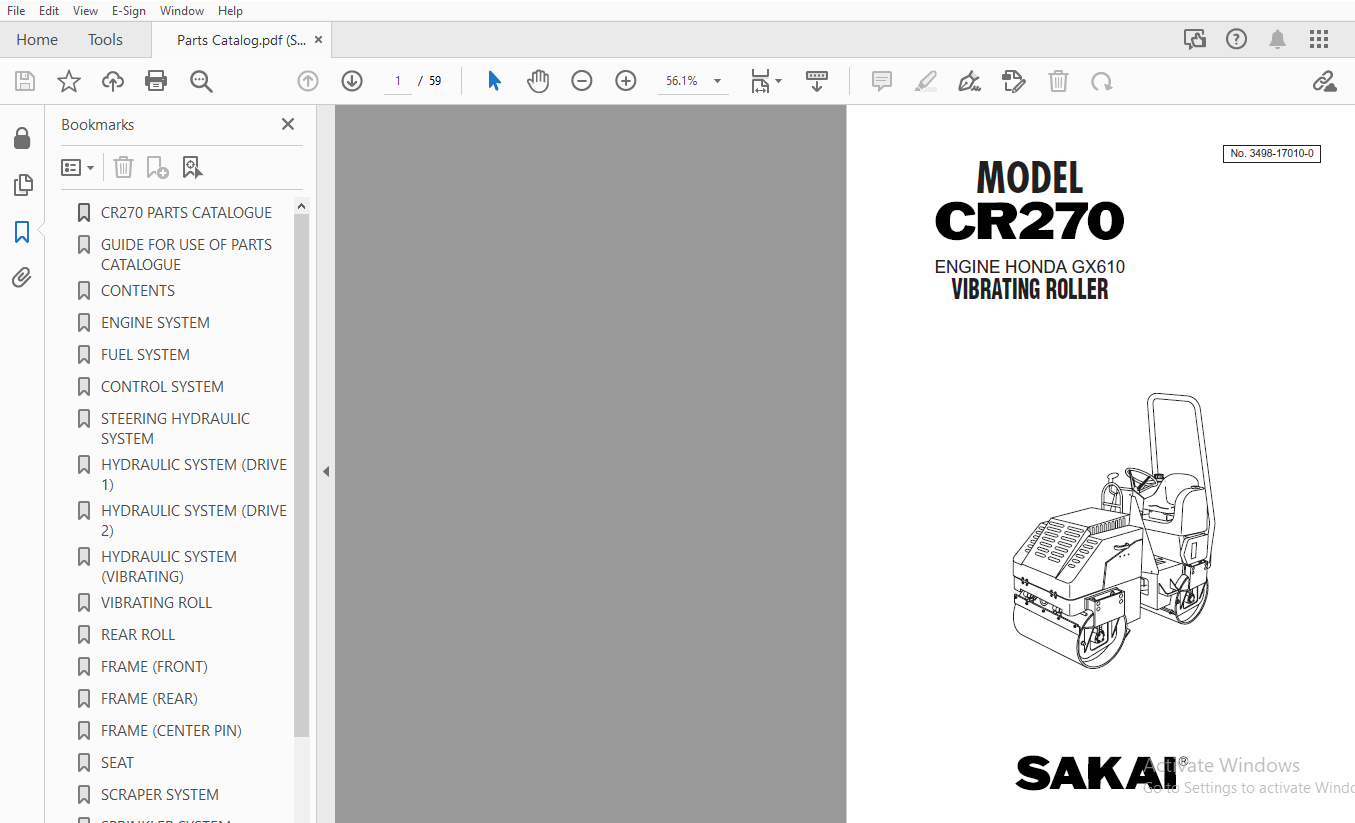
Task: Open the Help question mark icon
Action: pos(1237,40)
